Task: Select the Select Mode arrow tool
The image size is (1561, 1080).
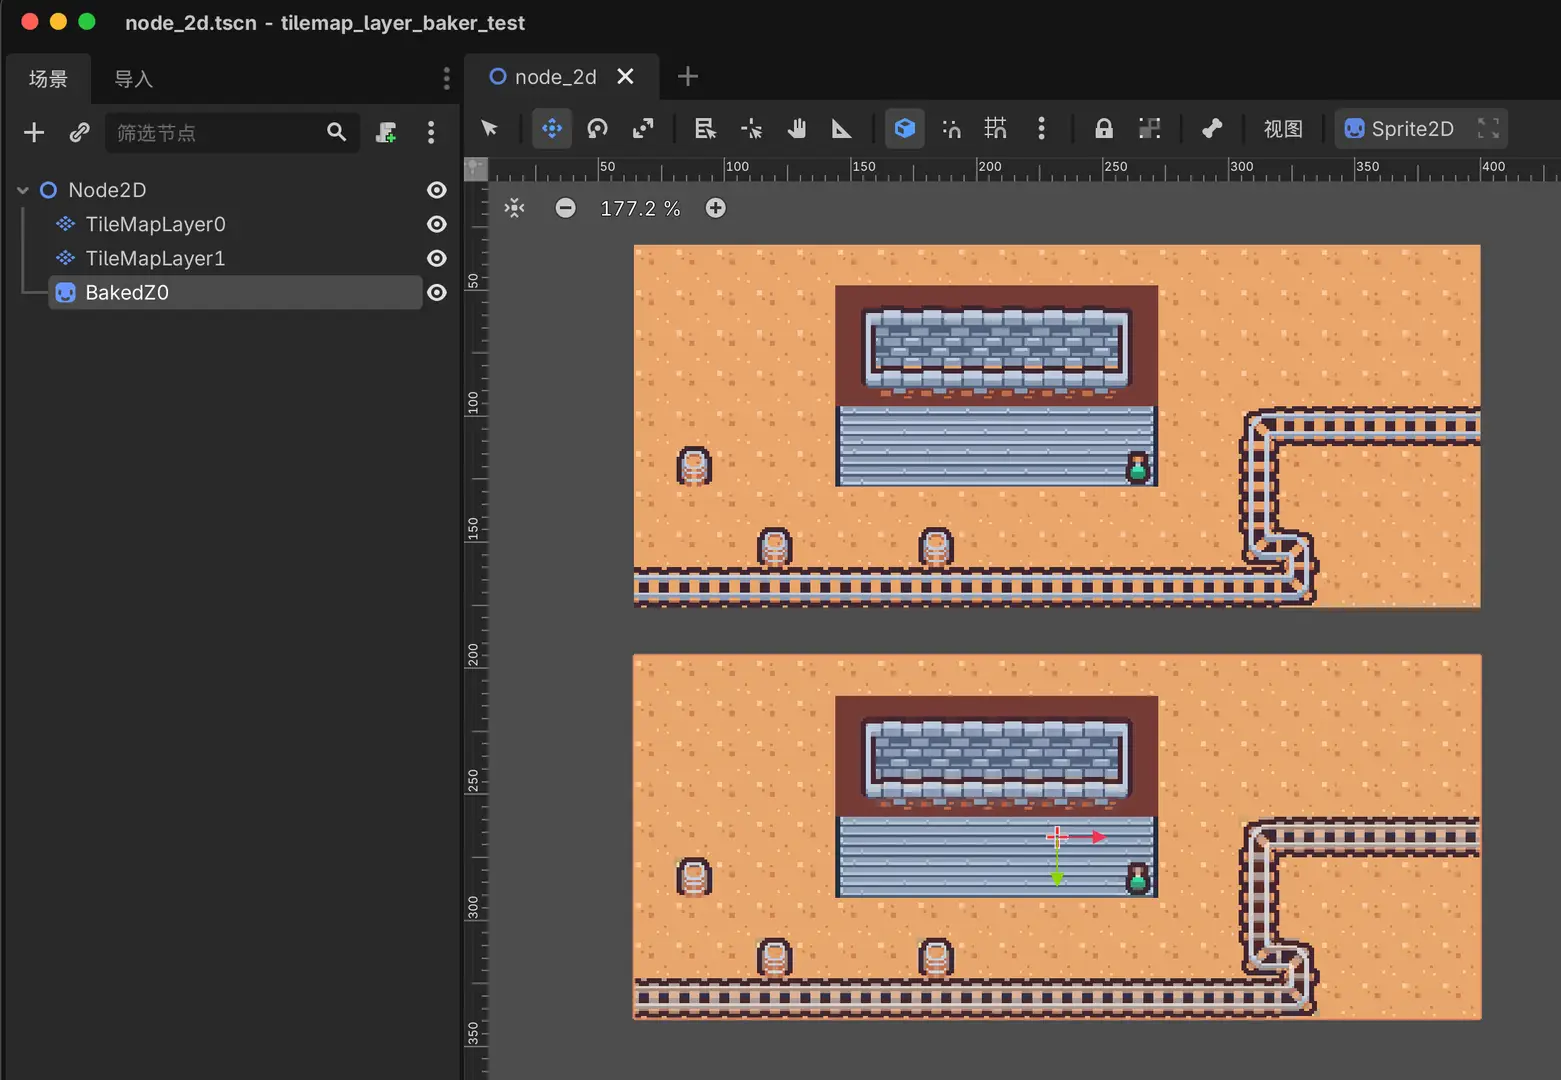Action: [489, 128]
